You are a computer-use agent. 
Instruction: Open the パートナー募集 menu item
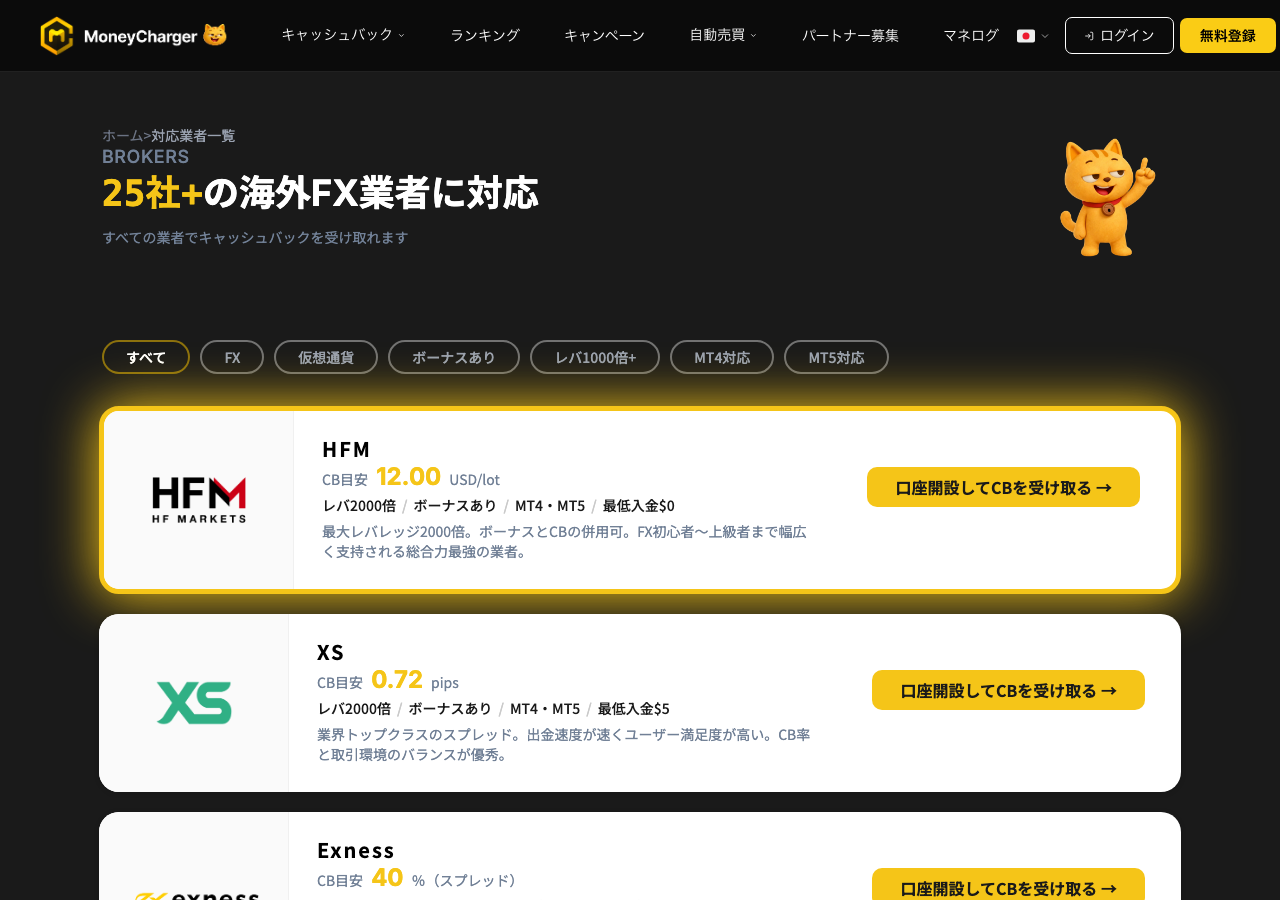coord(850,35)
